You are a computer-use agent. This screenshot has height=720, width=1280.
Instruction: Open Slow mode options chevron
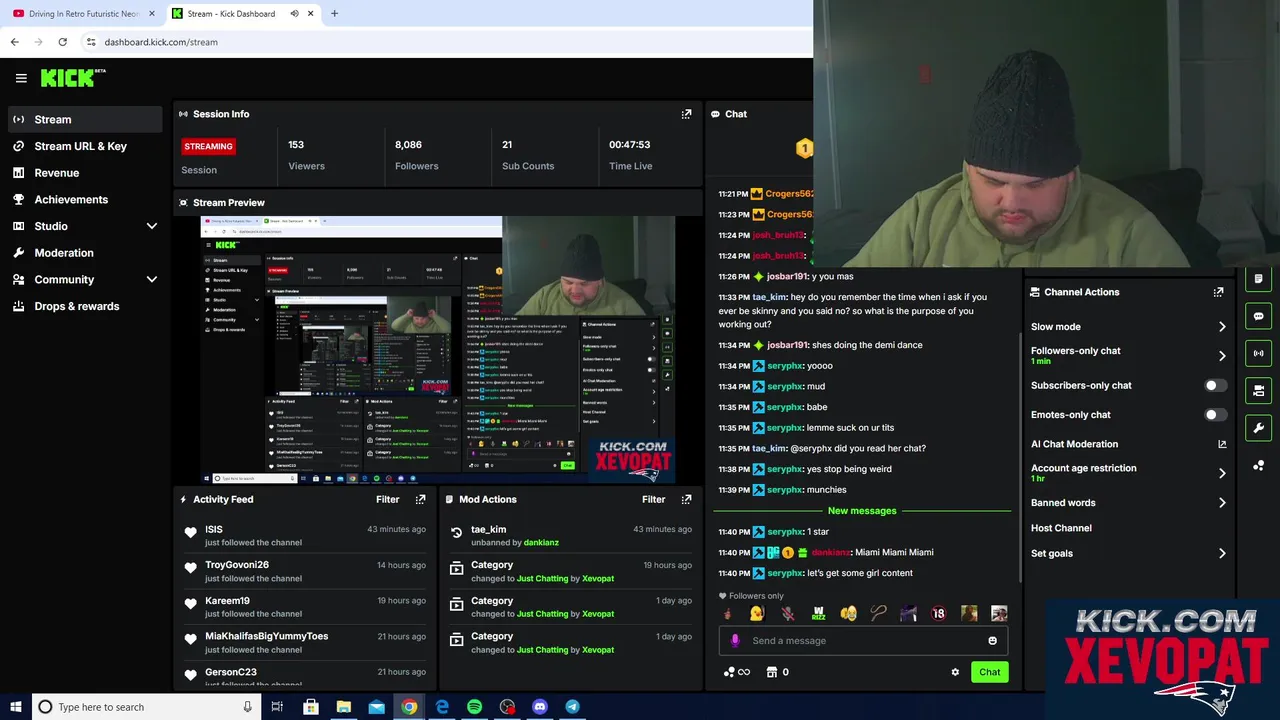pos(1221,327)
